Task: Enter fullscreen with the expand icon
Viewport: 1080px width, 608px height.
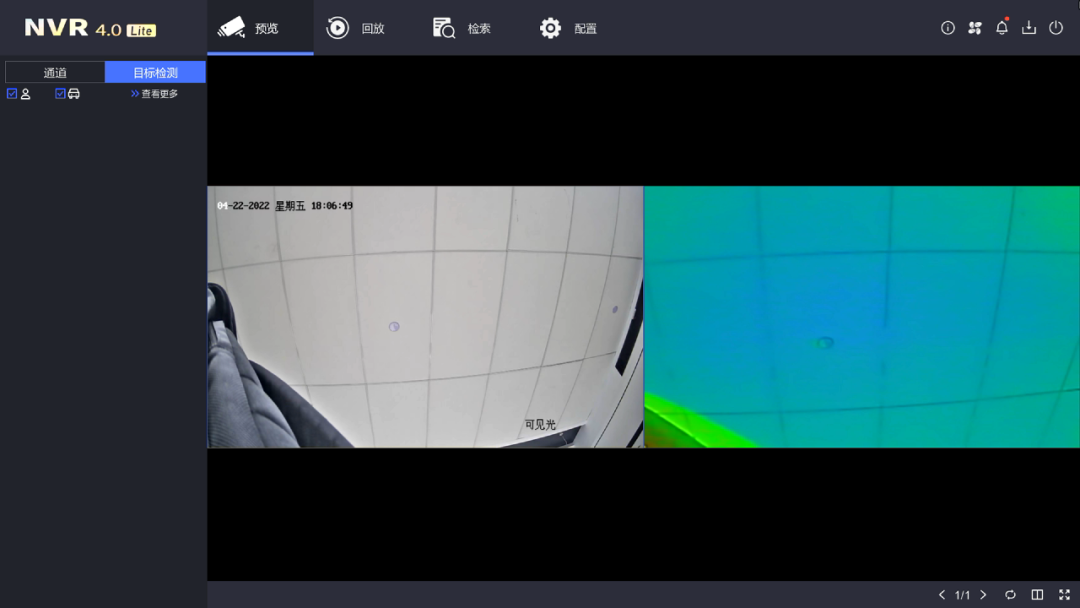Action: [1062, 594]
